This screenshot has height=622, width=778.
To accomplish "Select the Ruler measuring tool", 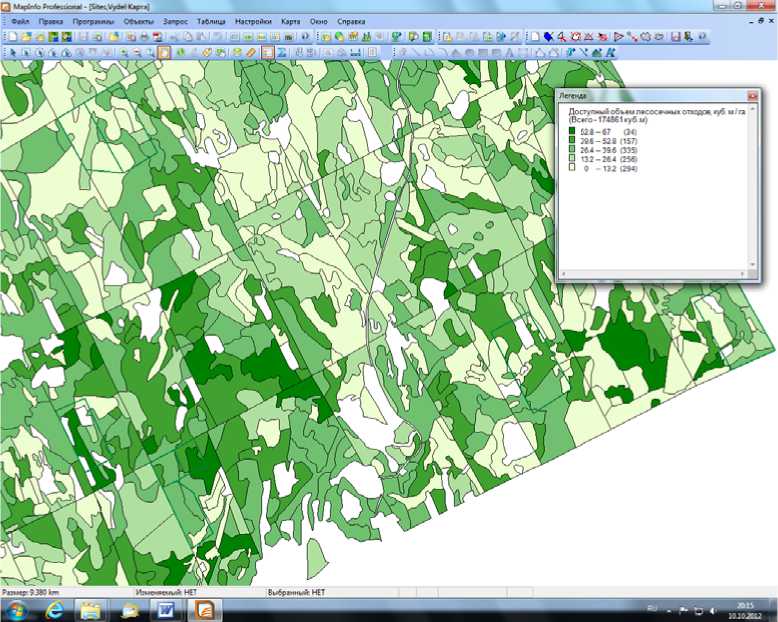I will [252, 52].
